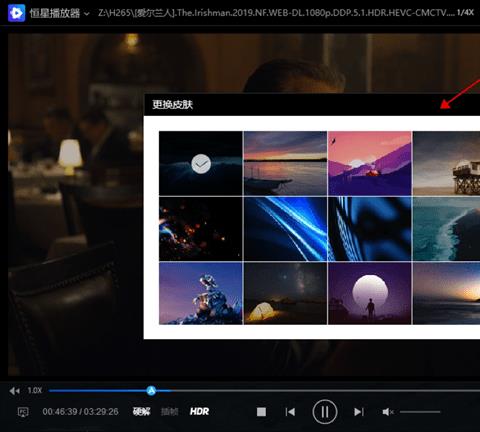The height and width of the screenshot is (432, 480).
Task: Select the dark wave skin with checkmark
Action: pos(201,163)
